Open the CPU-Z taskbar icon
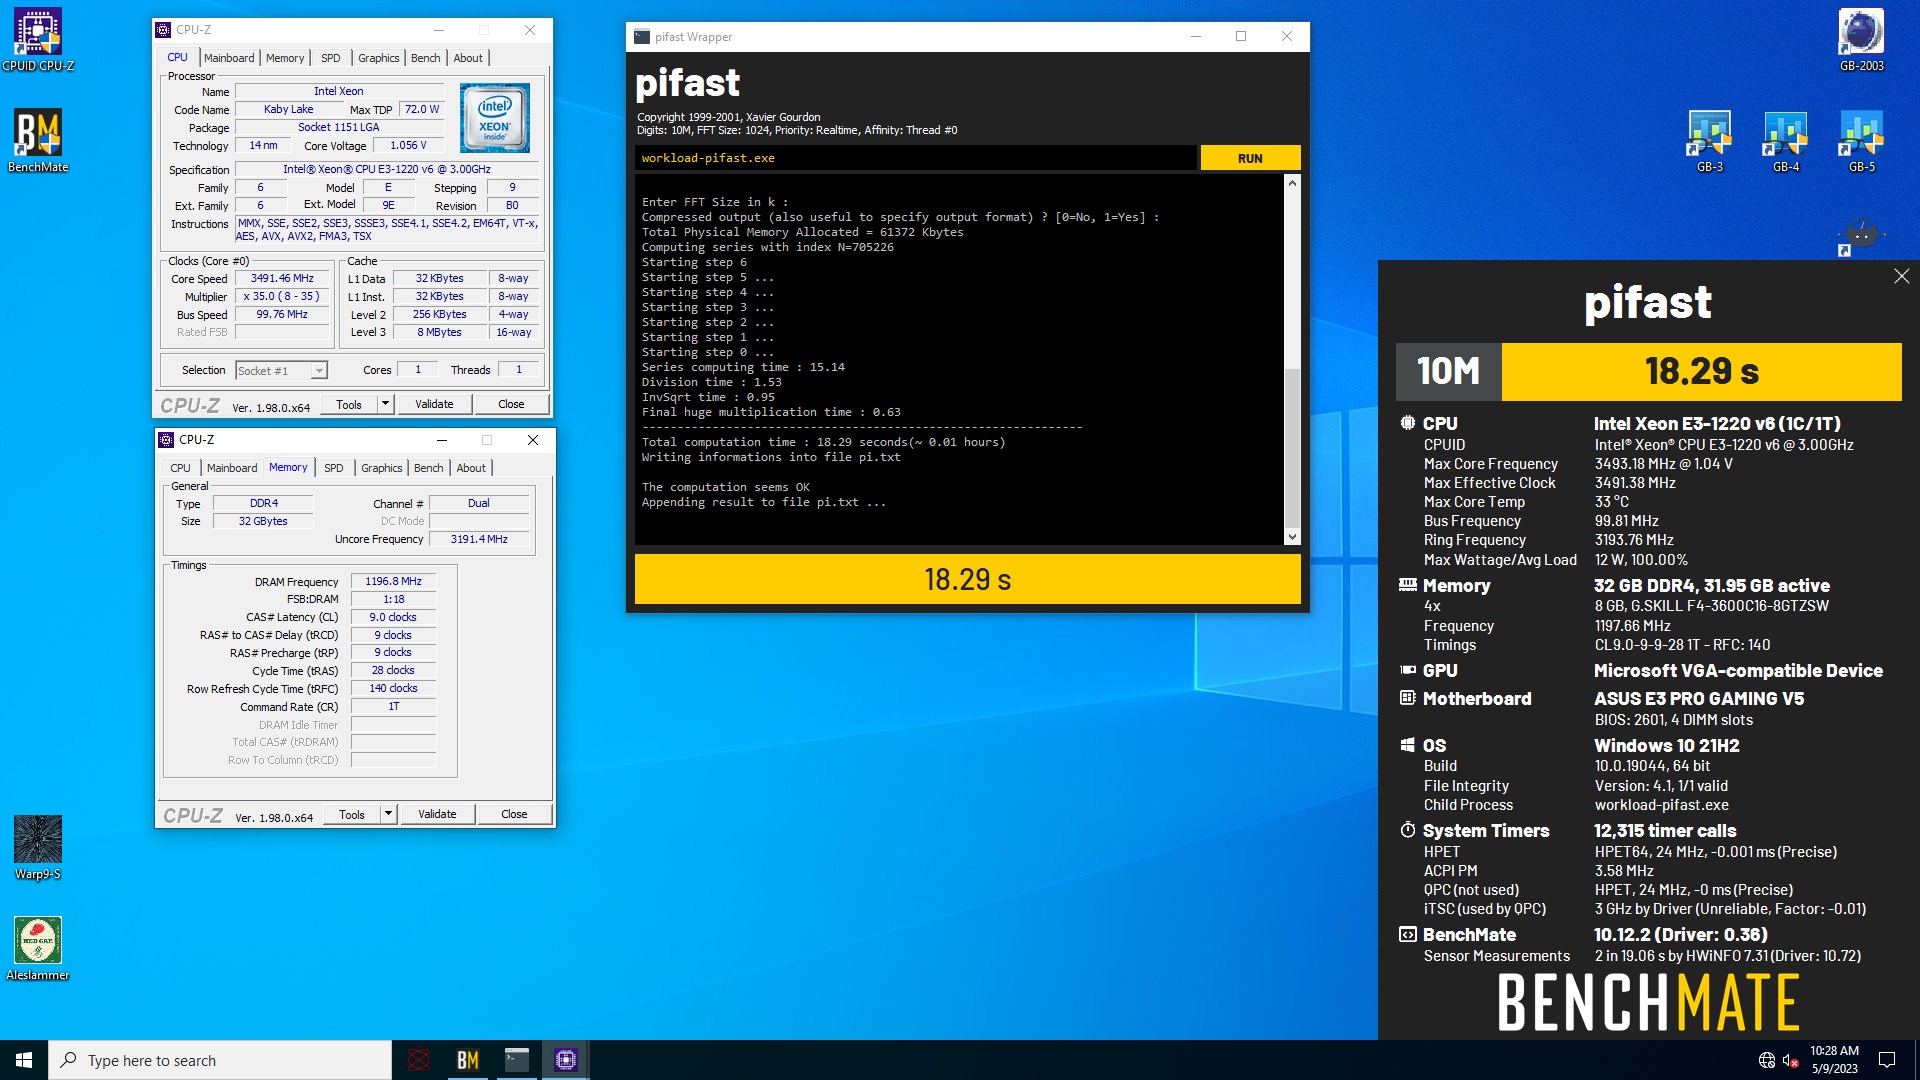The image size is (1920, 1080). click(565, 1060)
